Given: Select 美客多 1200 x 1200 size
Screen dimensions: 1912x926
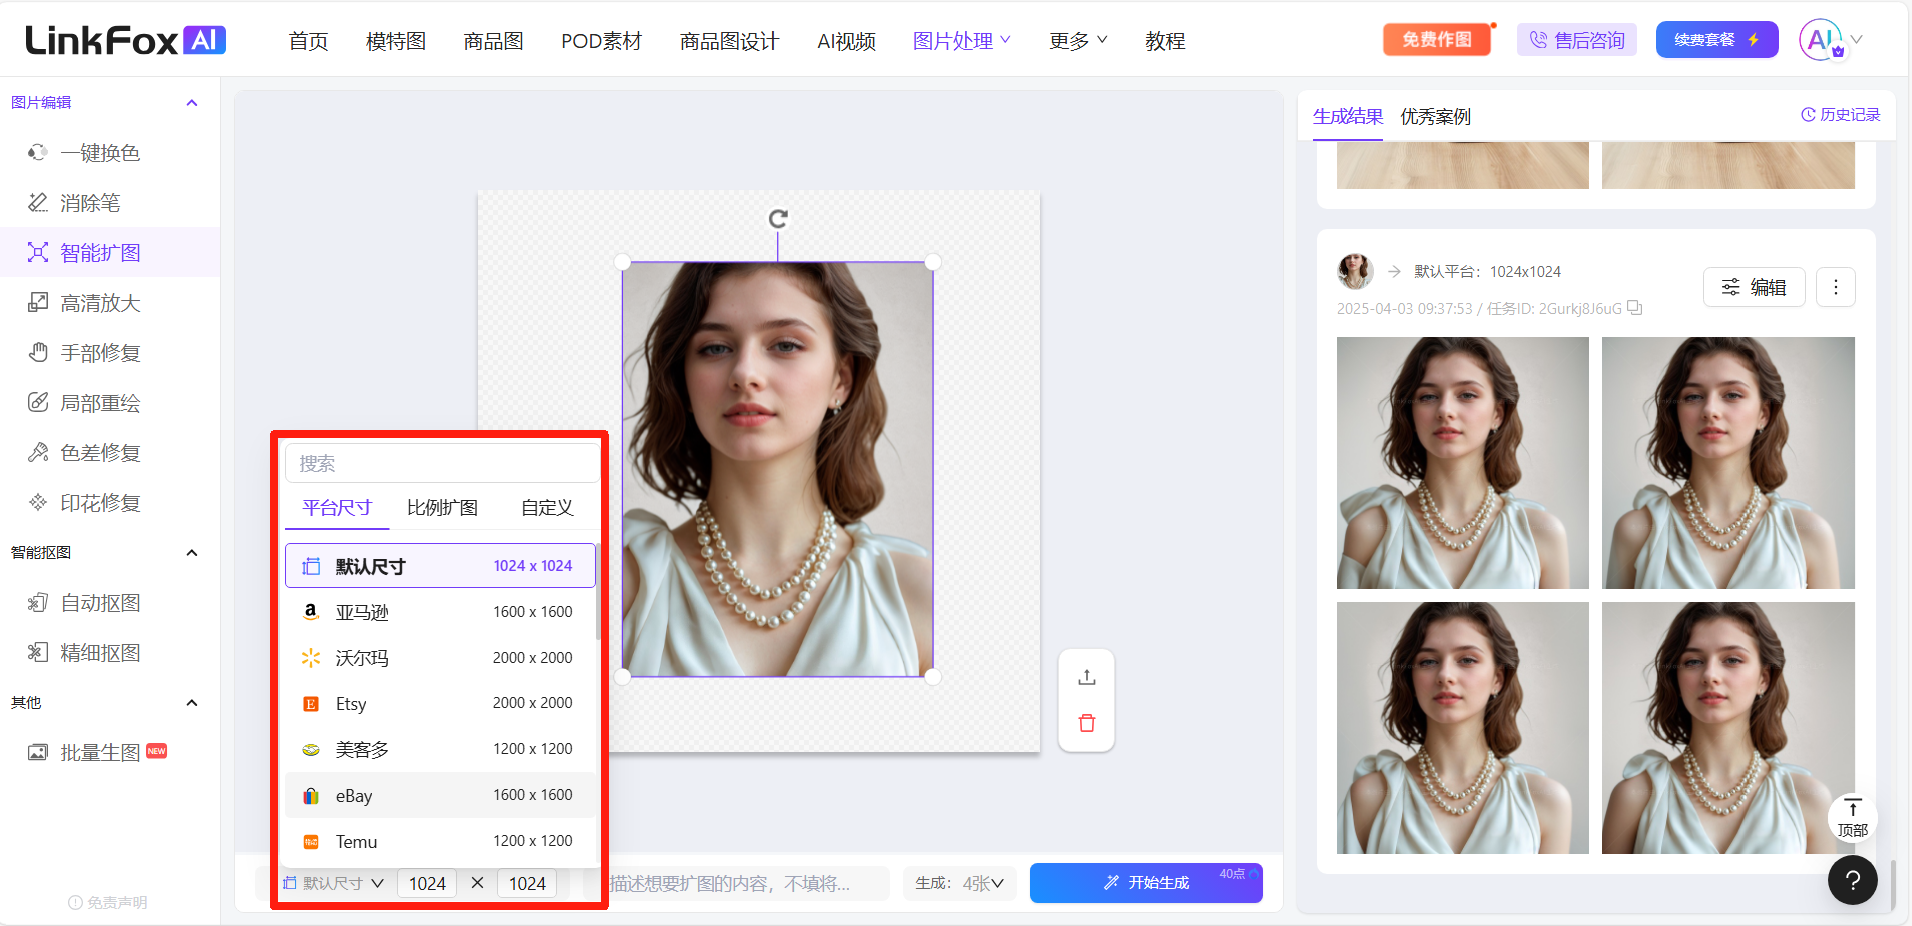Looking at the screenshot, I should click(440, 749).
